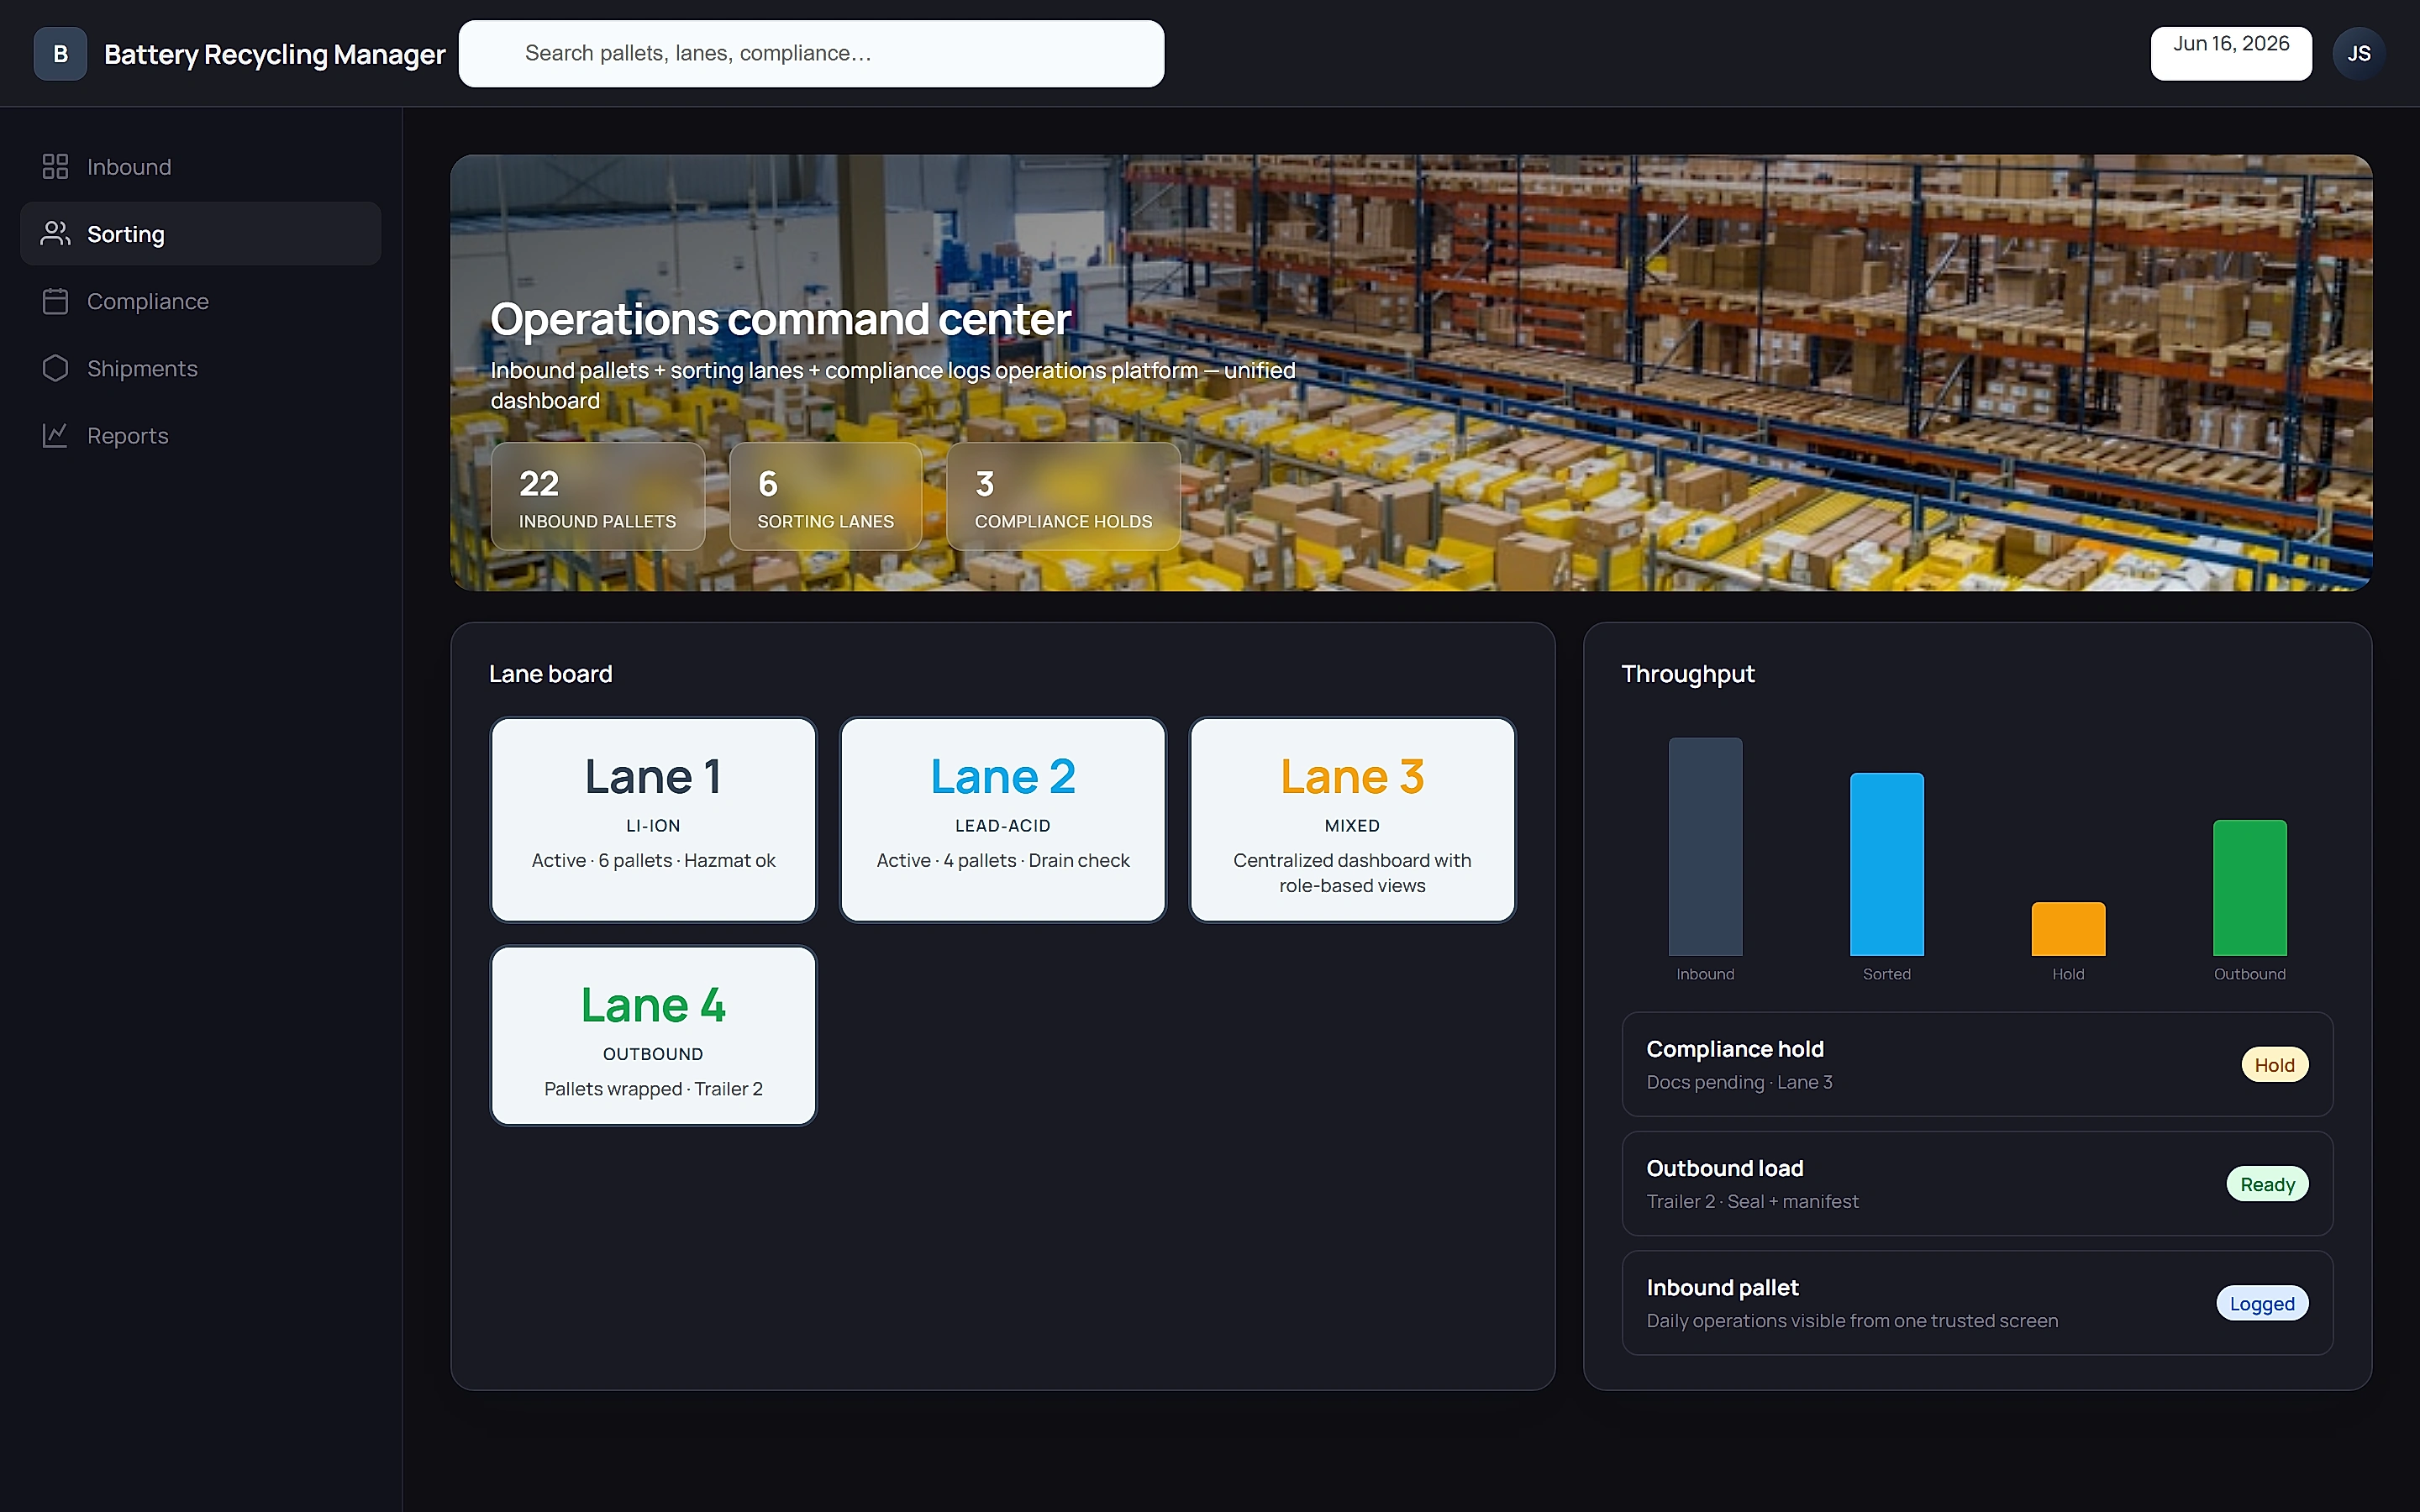Go to the Compliance section
Image resolution: width=2420 pixels, height=1512 pixels.
(x=200, y=301)
